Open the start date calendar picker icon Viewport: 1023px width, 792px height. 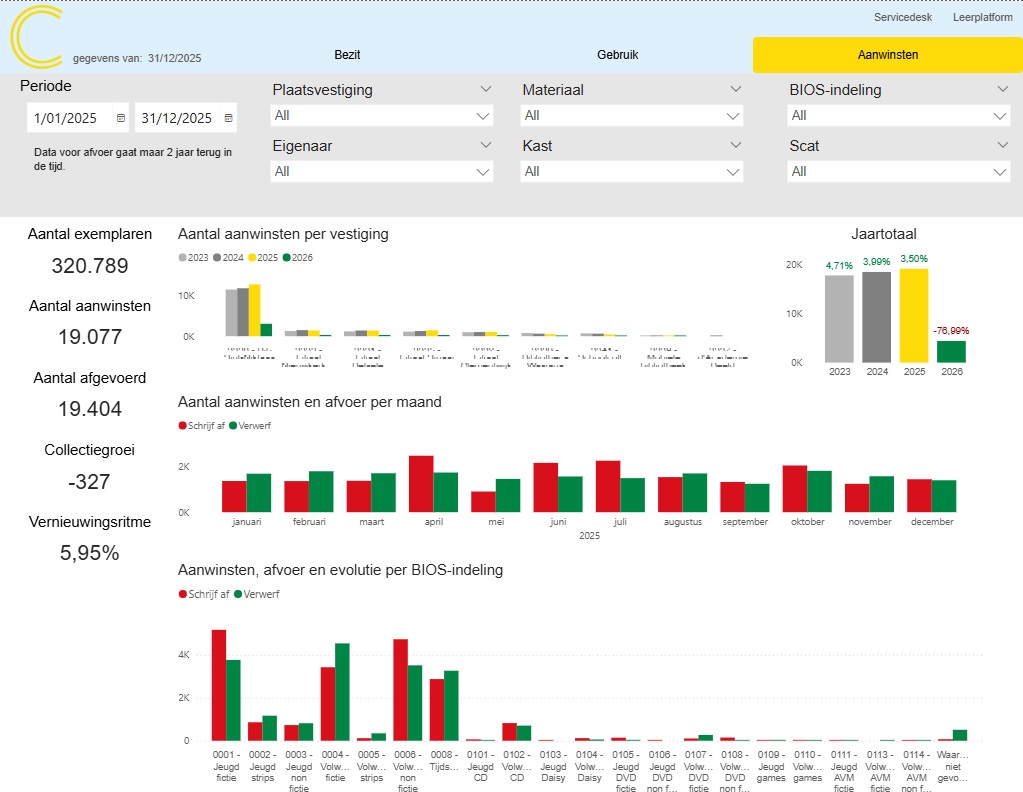click(121, 118)
